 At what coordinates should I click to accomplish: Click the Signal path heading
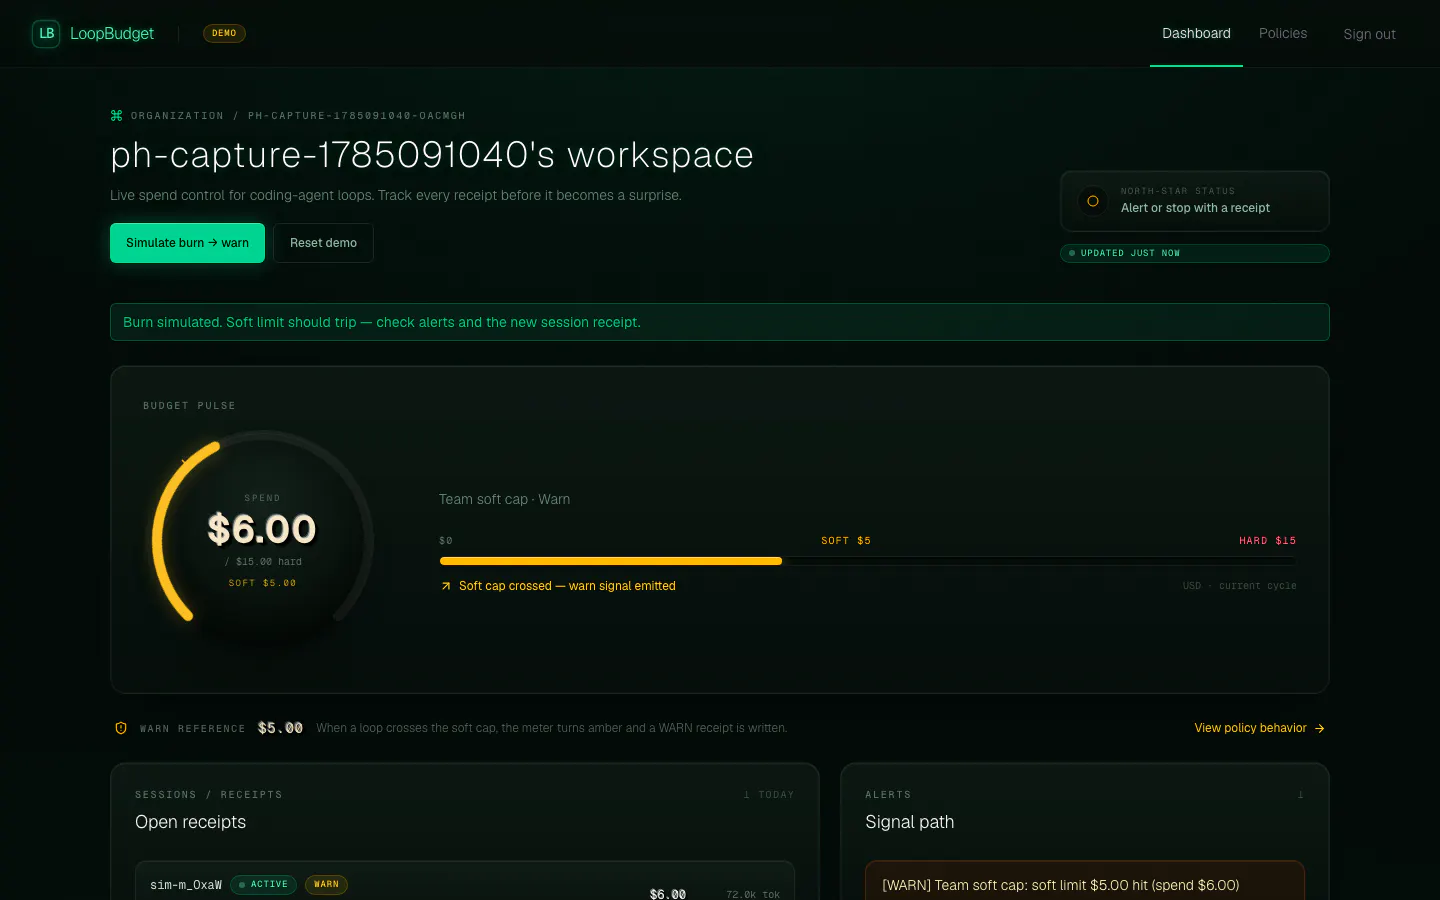[x=909, y=822]
